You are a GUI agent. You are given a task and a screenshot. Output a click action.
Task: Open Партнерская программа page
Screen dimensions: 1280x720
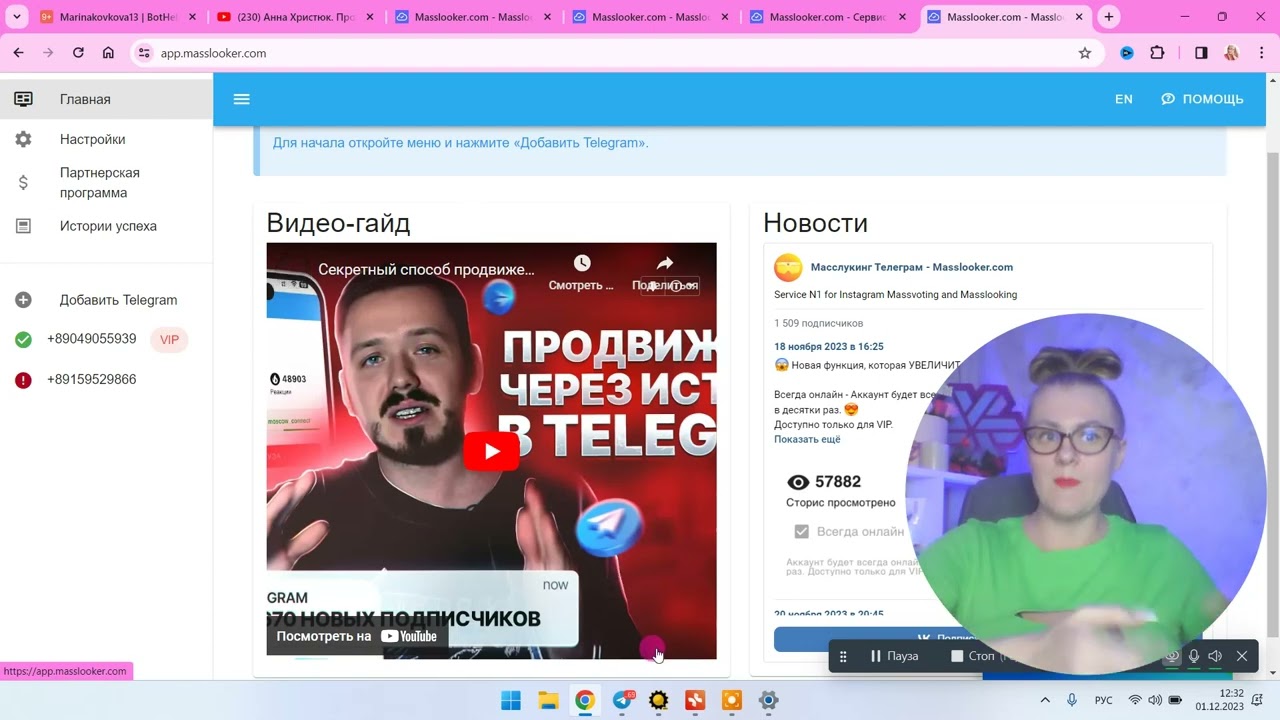pyautogui.click(x=106, y=183)
